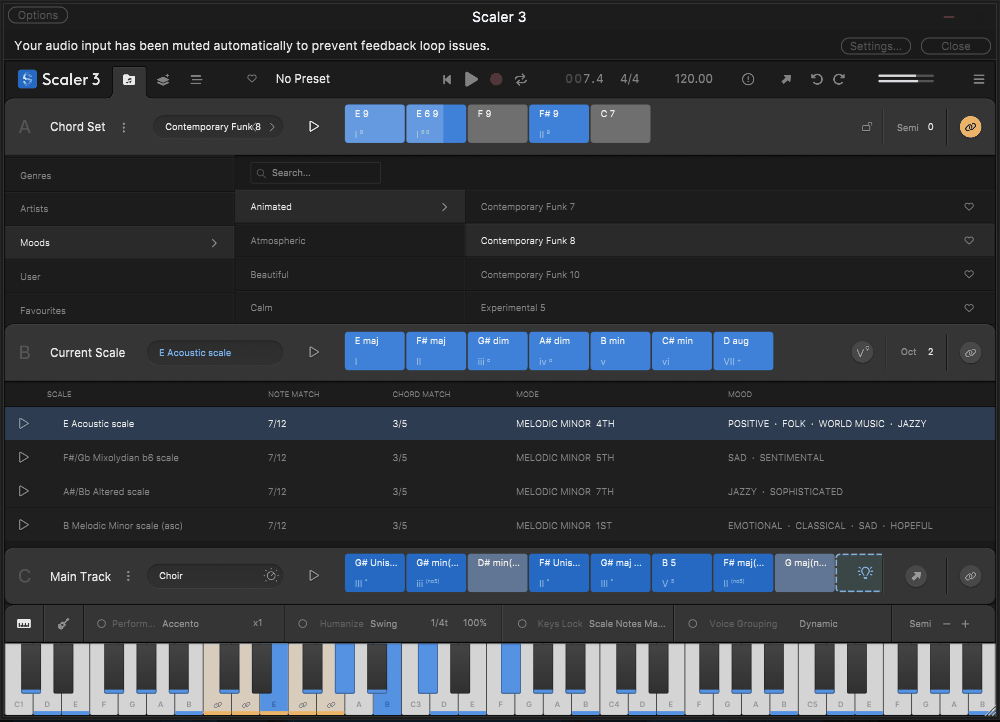Toggle the orange link button in section A
This screenshot has height=722, width=1000.
tap(970, 127)
